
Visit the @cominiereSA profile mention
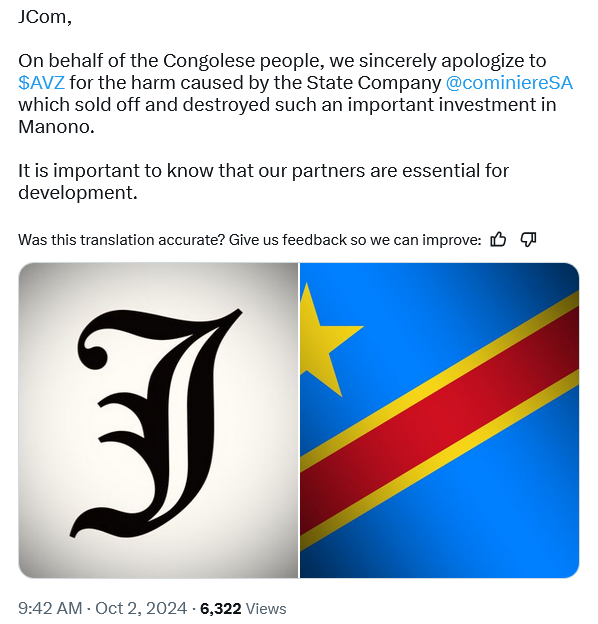pos(509,83)
